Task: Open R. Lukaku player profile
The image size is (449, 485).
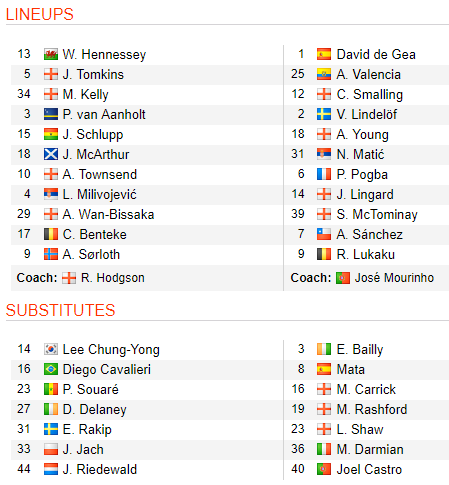Action: [366, 254]
